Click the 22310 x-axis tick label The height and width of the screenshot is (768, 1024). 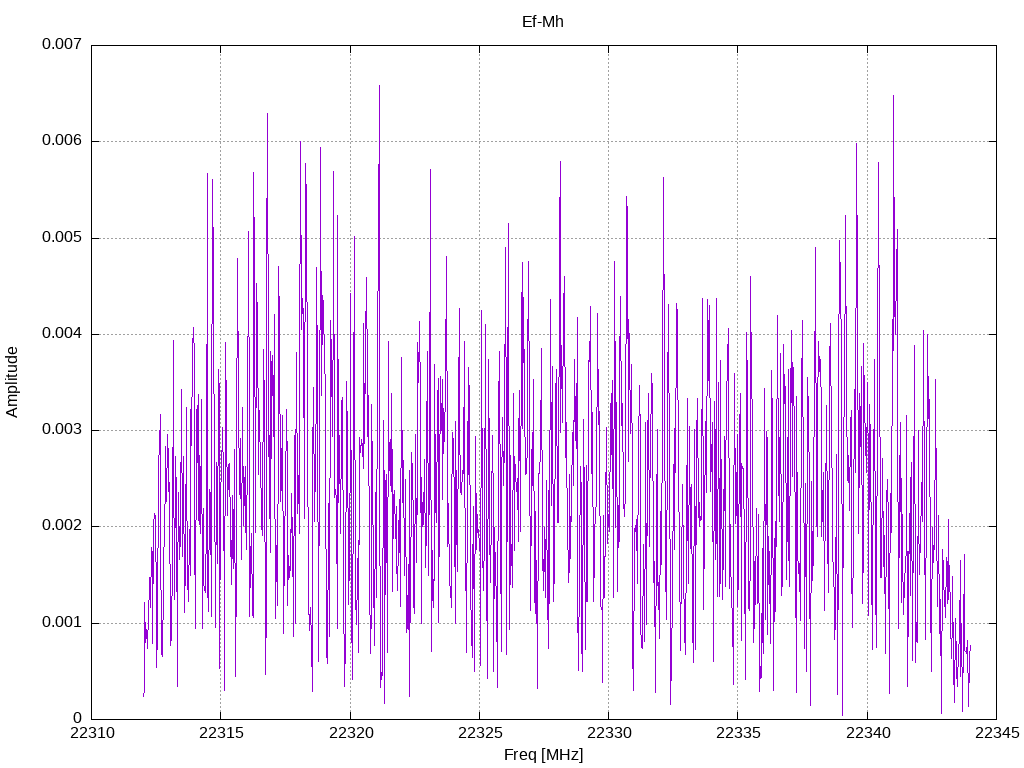(92, 733)
